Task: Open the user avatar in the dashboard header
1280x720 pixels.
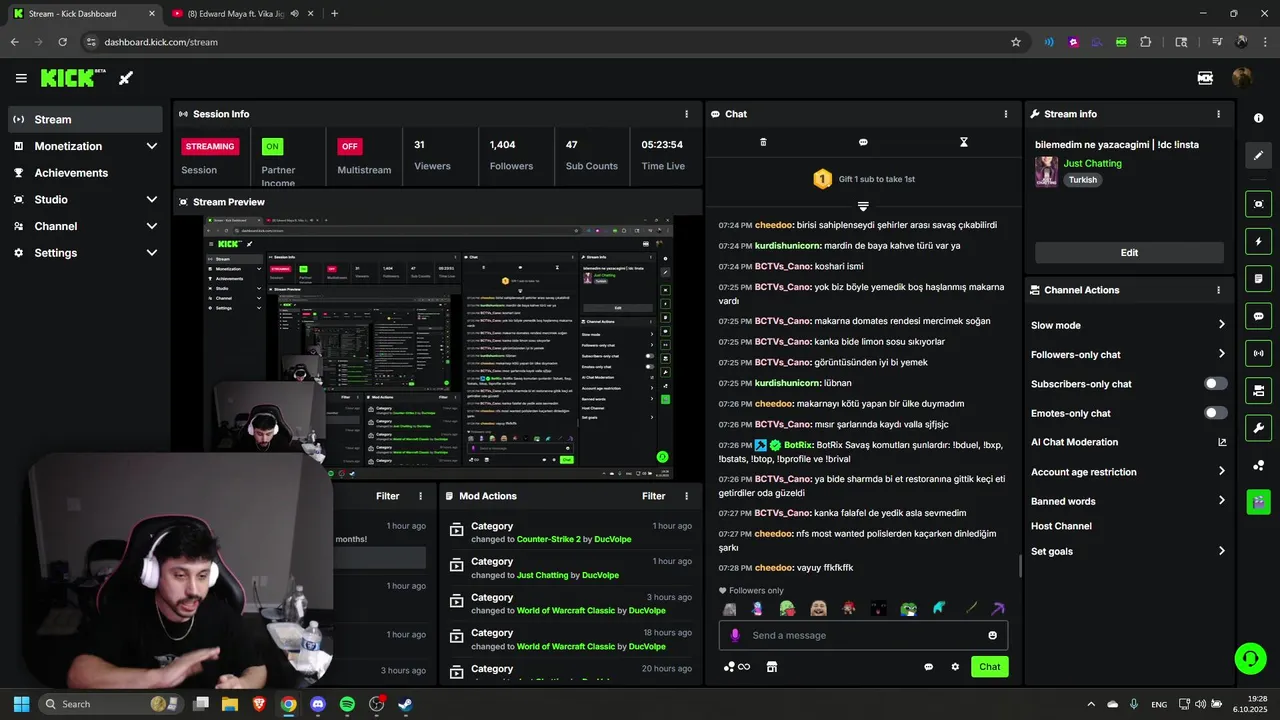Action: [1242, 78]
